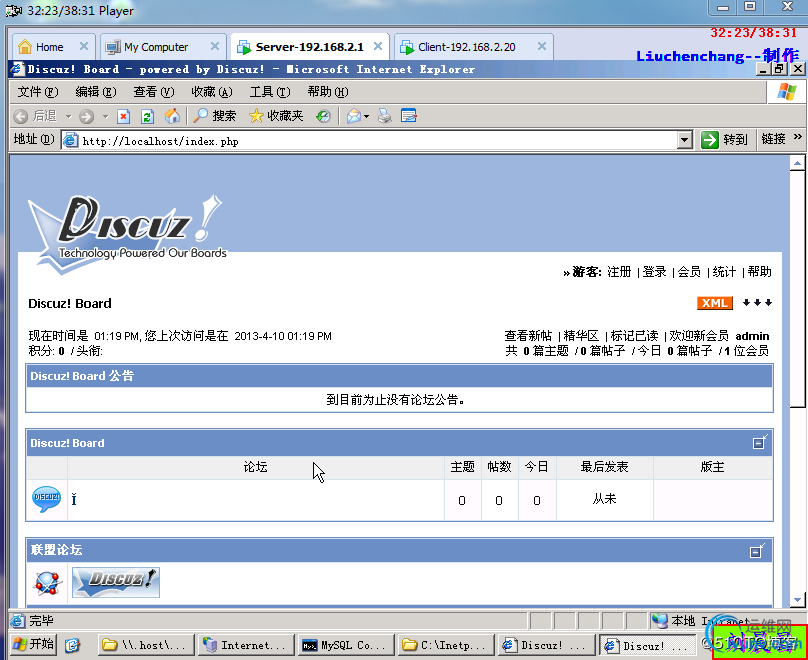This screenshot has width=808, height=660.
Task: Click the three down arrows beside XML
Action: click(x=757, y=302)
